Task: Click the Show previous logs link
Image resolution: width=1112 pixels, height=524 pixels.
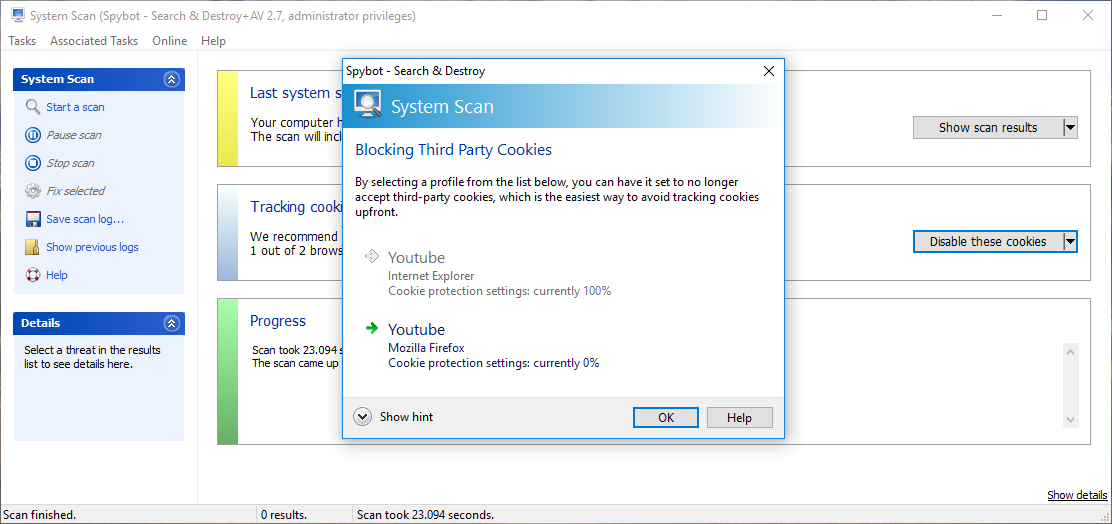Action: pyautogui.click(x=92, y=247)
